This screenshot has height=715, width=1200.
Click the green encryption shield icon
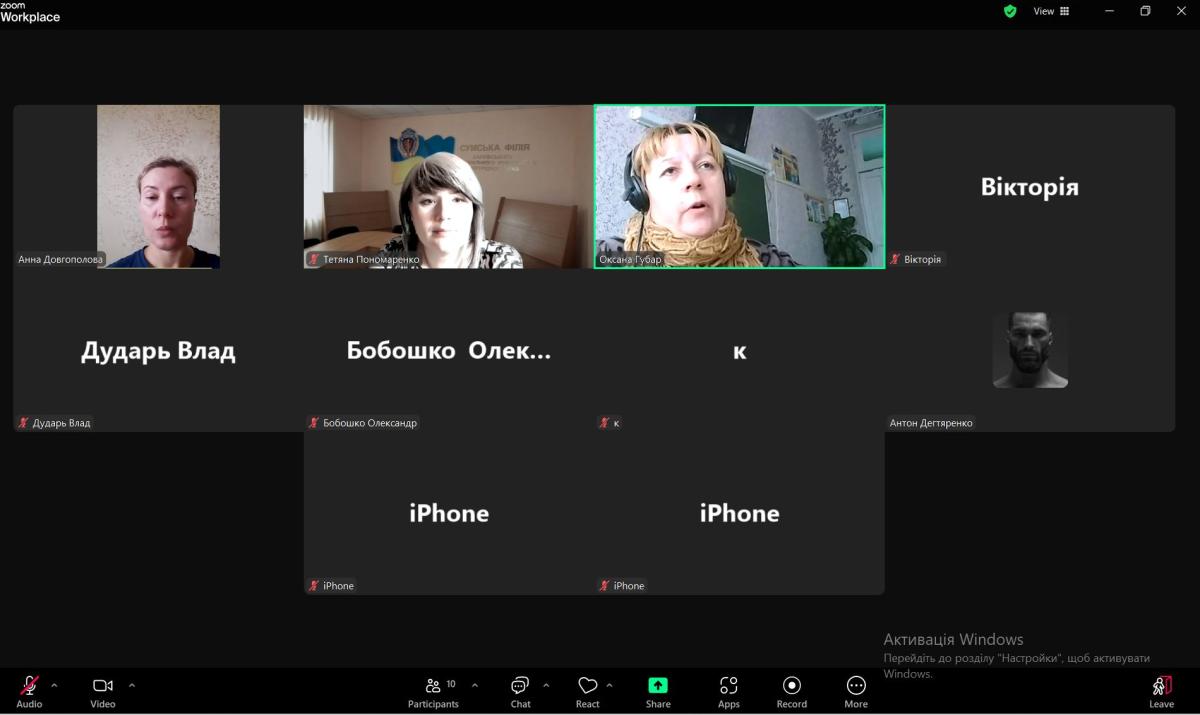coord(1010,11)
